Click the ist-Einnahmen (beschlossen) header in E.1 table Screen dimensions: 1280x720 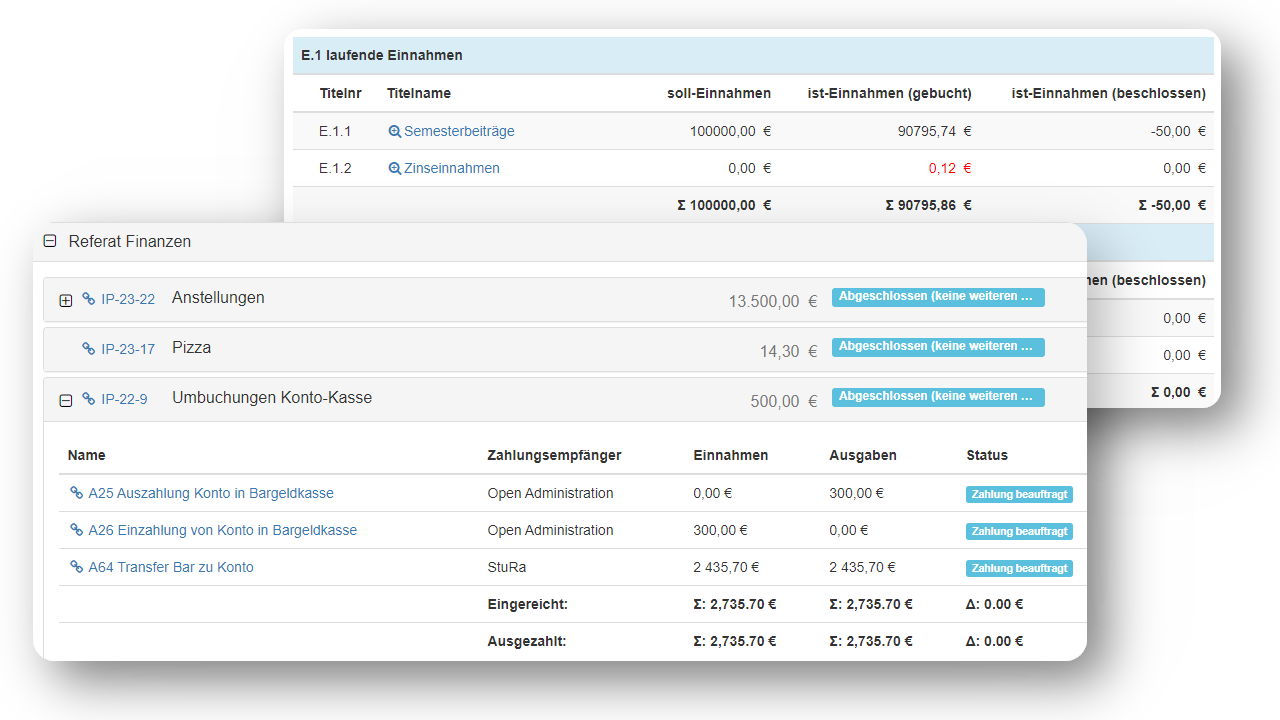(1109, 93)
